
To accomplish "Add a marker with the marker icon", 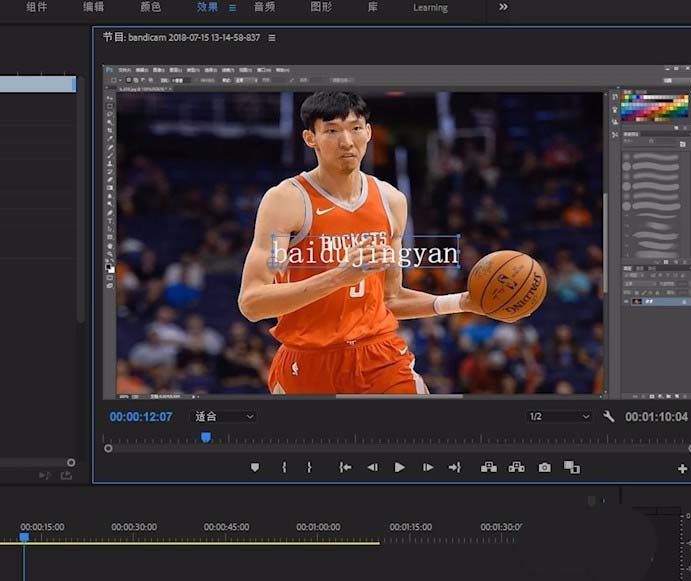I will coord(255,467).
